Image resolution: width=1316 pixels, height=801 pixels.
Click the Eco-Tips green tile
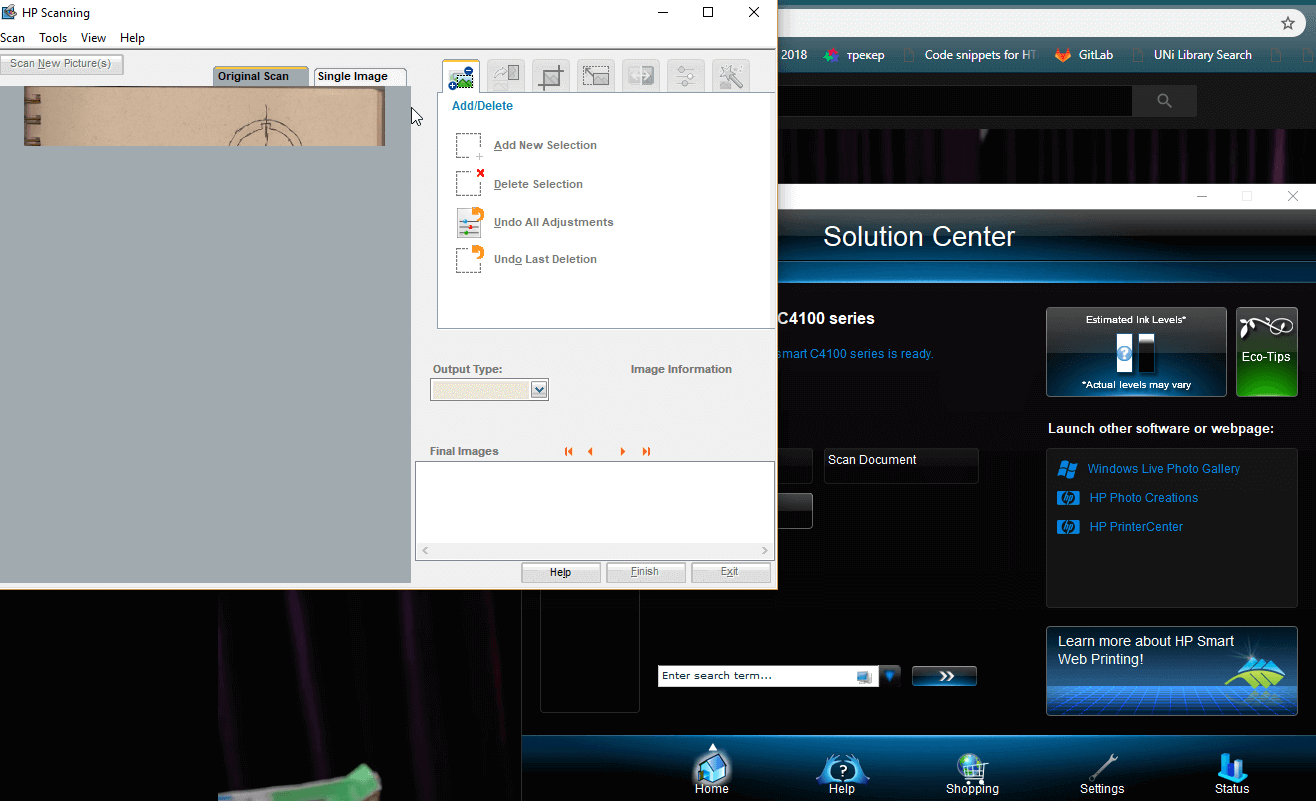(x=1267, y=352)
